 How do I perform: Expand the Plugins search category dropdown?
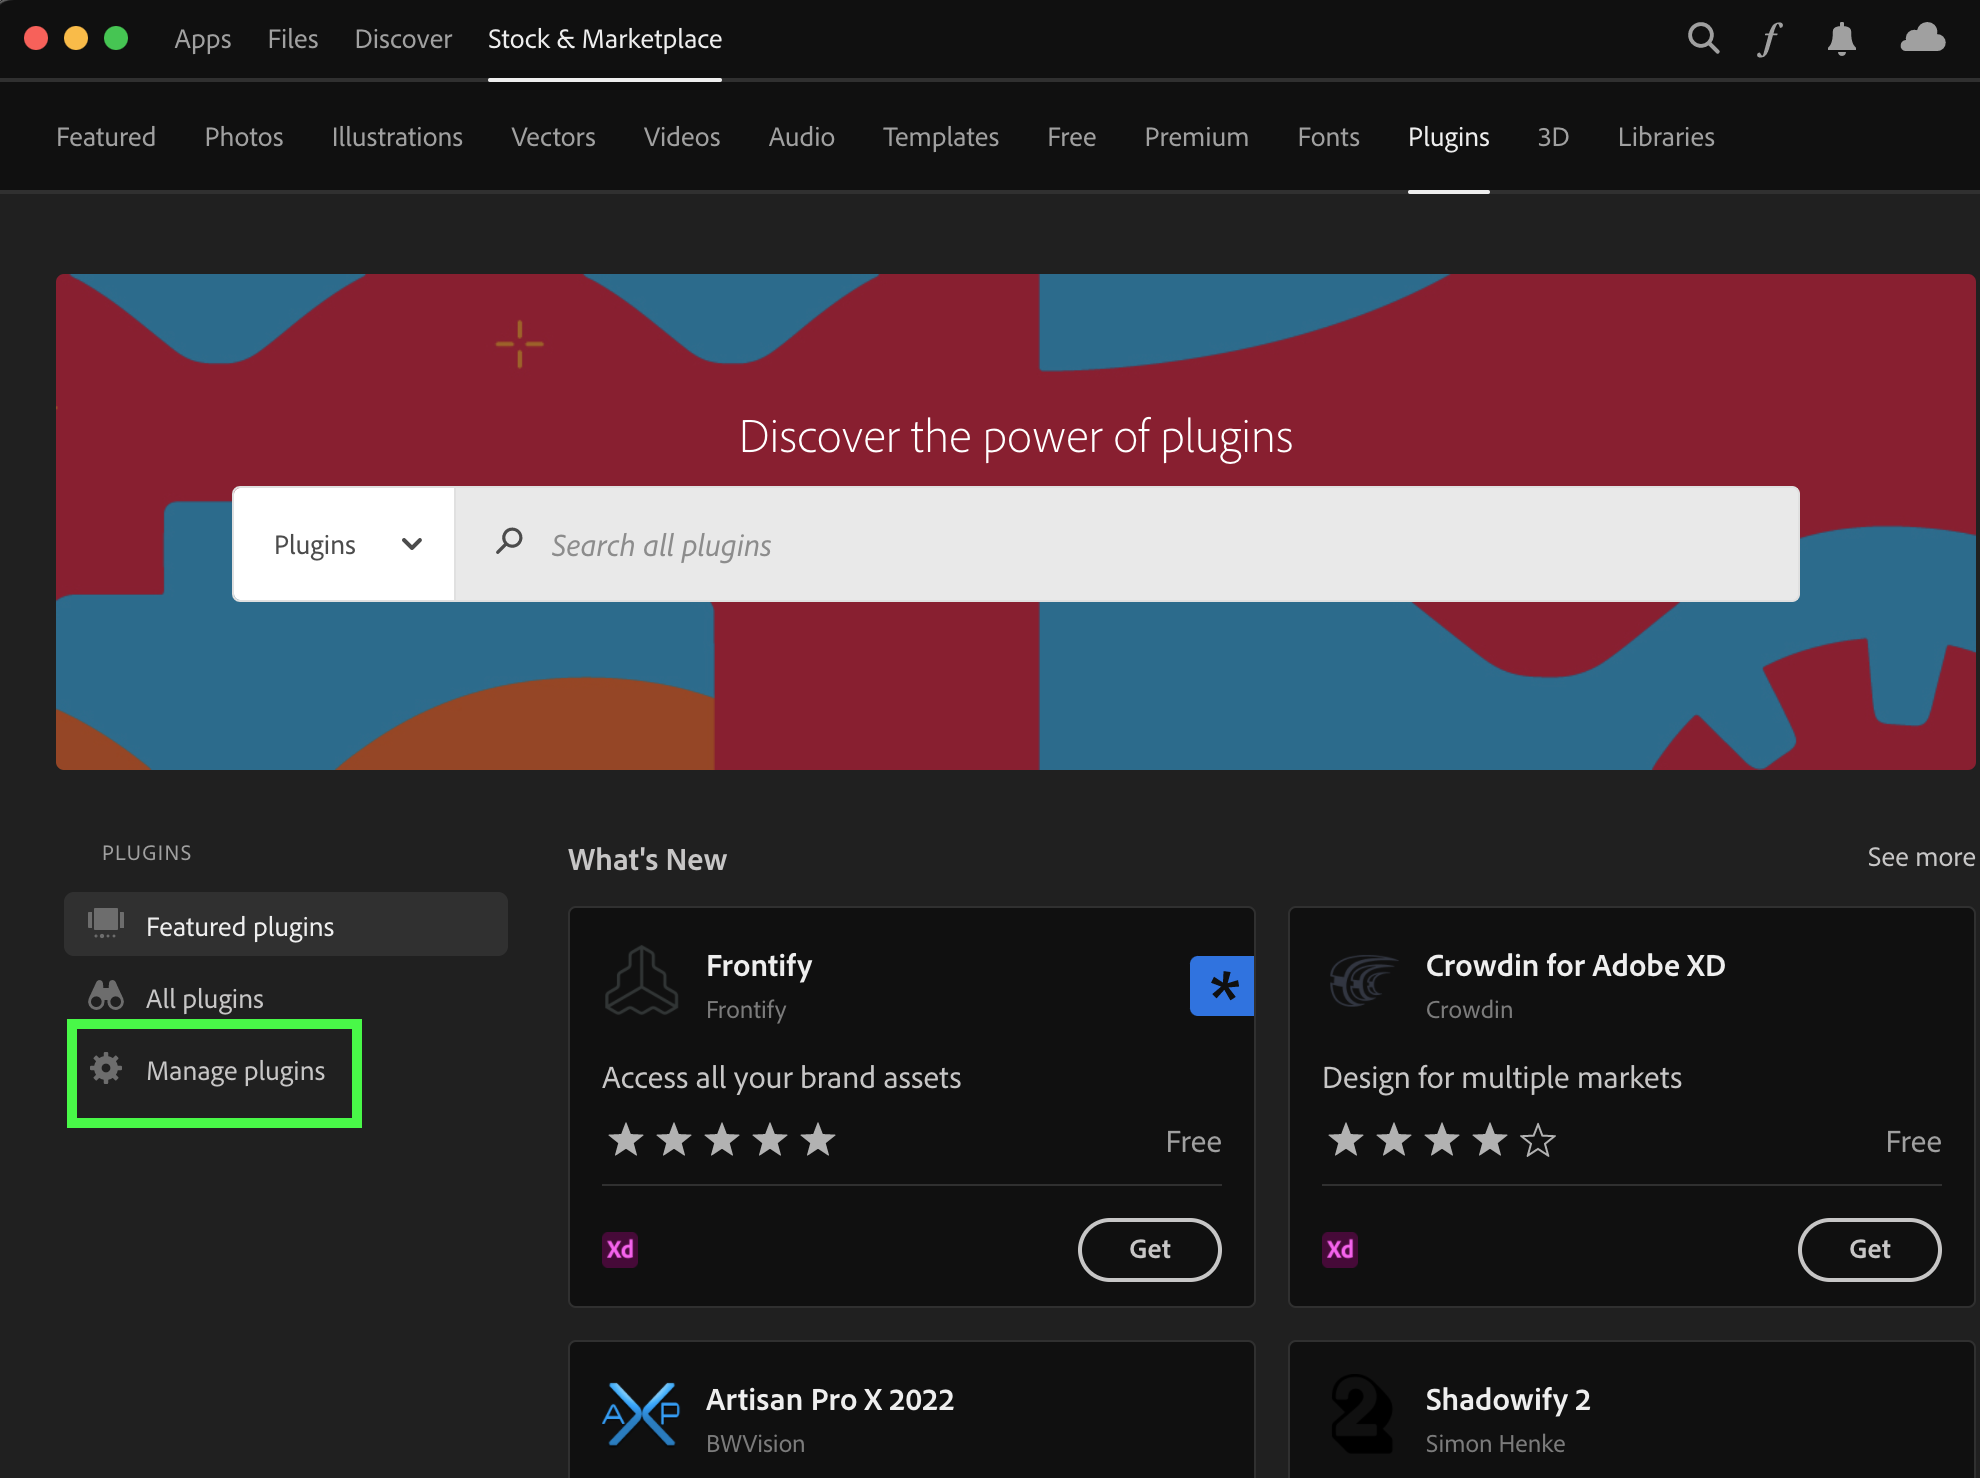pyautogui.click(x=344, y=545)
